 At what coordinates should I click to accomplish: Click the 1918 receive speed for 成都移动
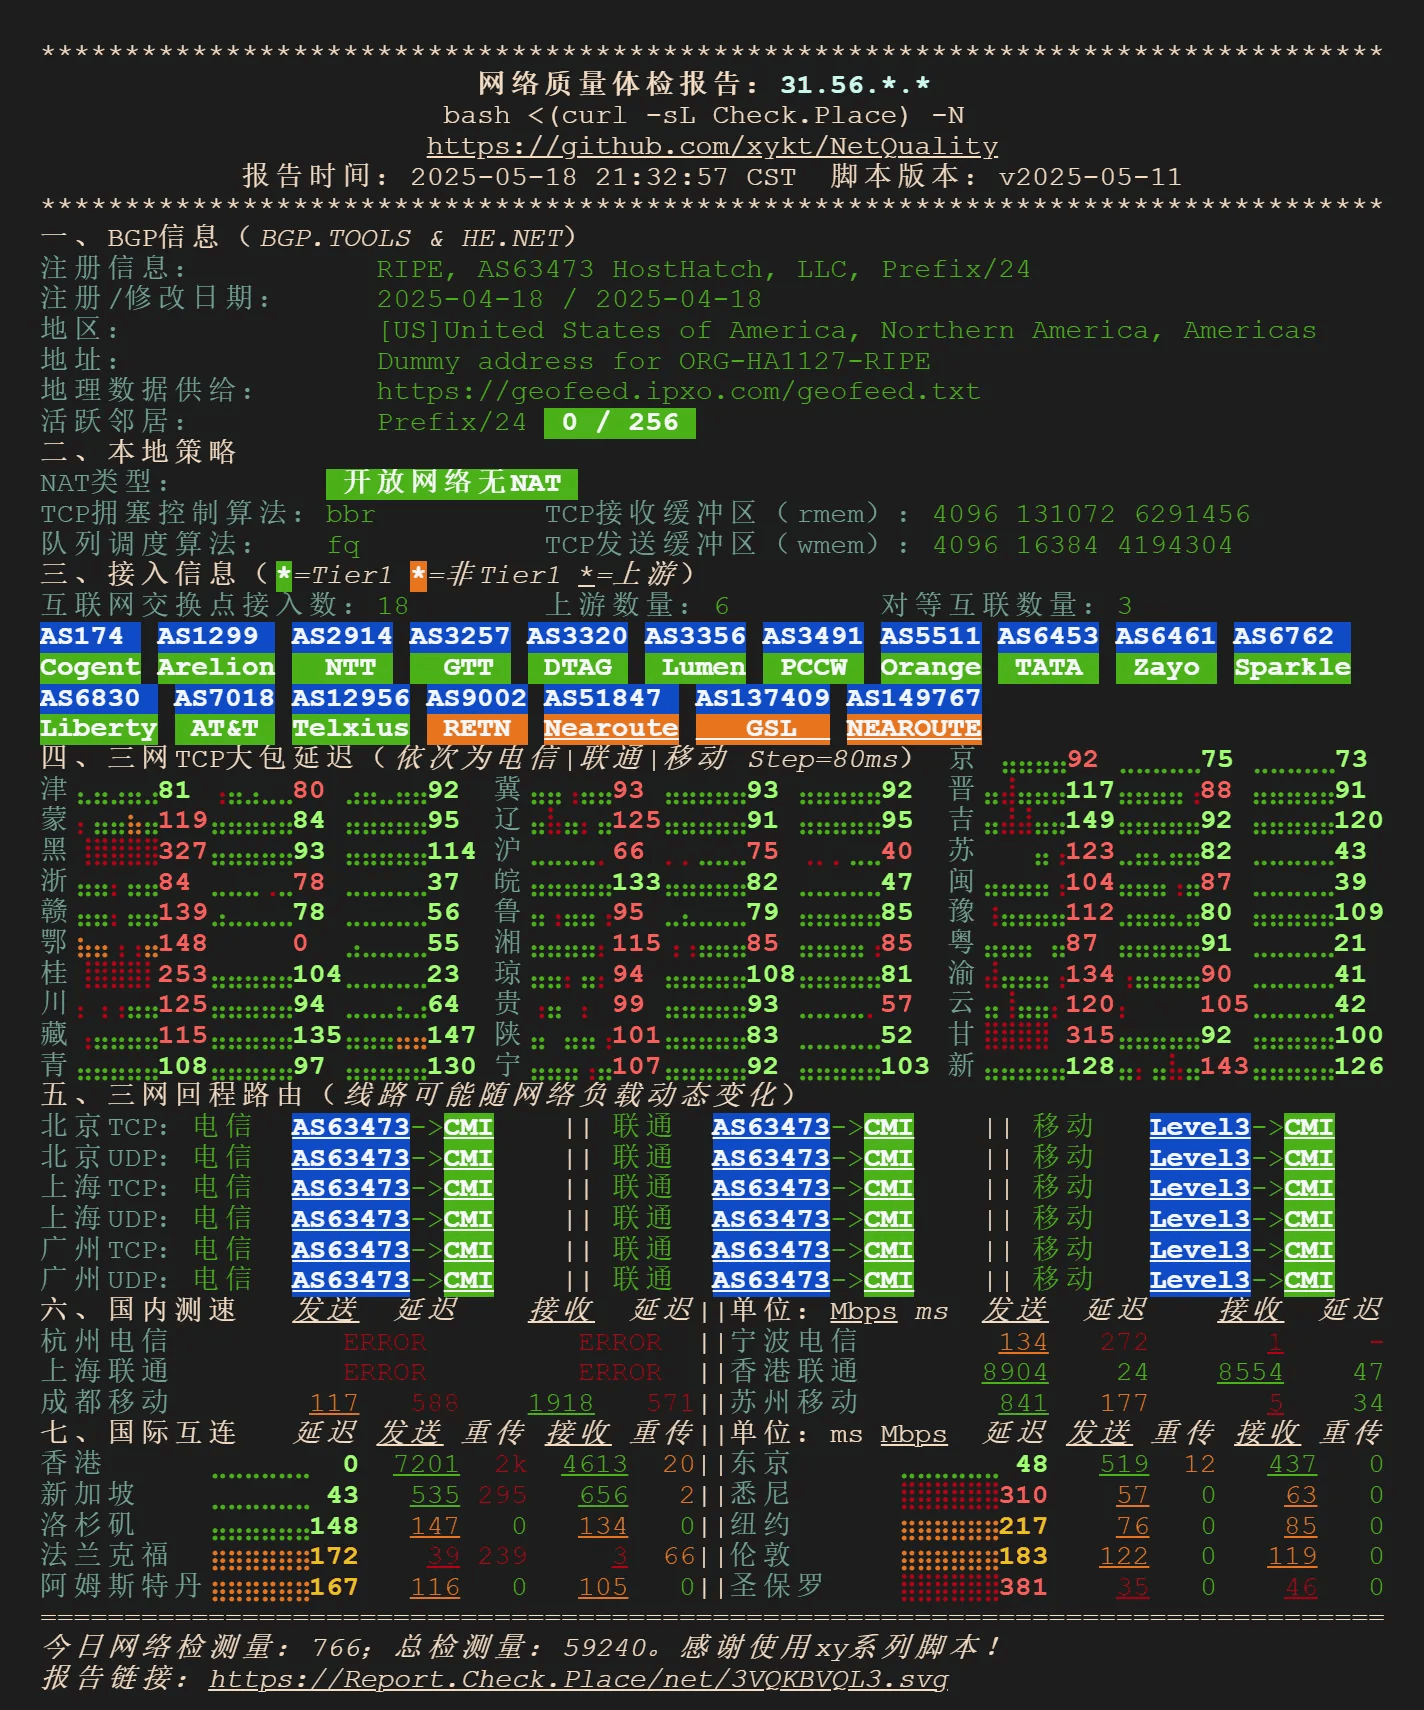(560, 1403)
